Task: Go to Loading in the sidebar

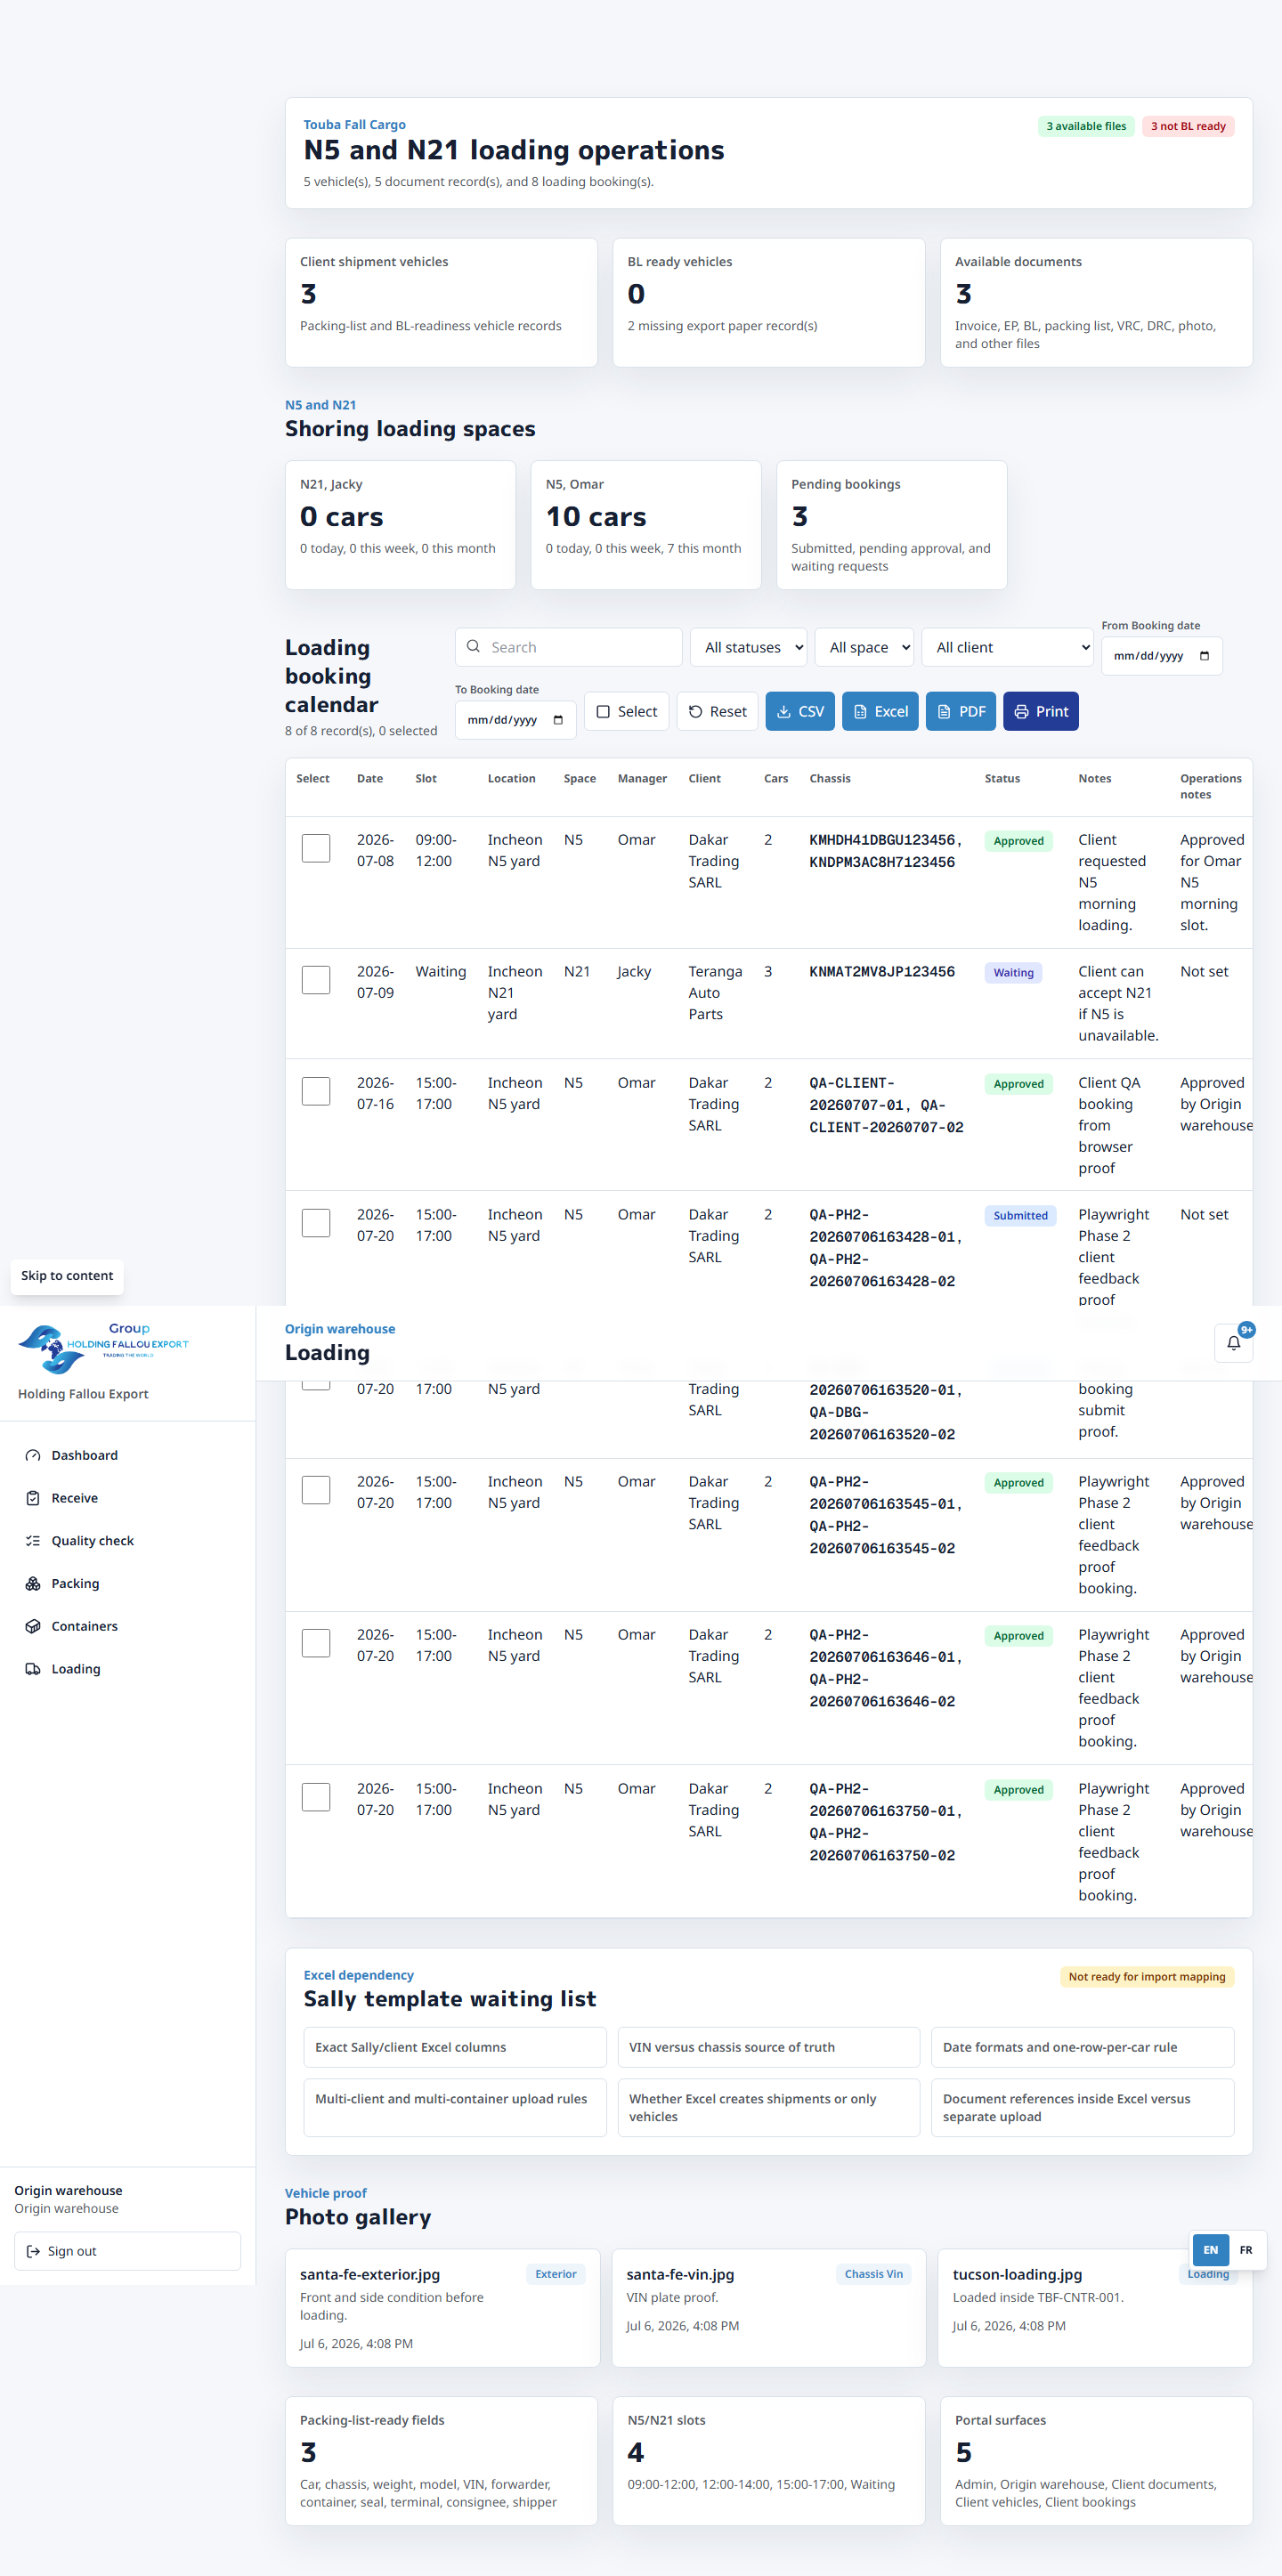Action: [x=127, y=1669]
